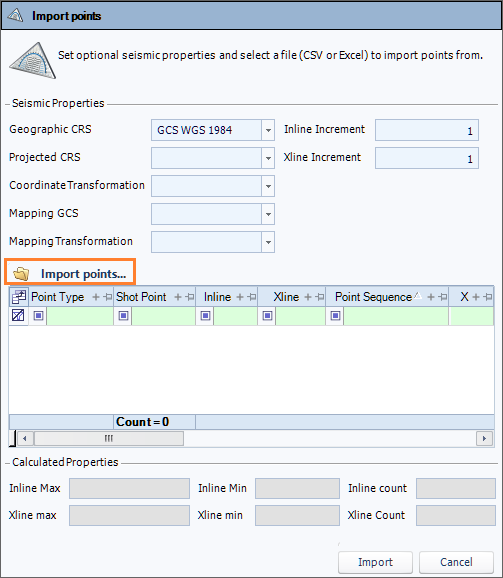Click the Inline Increment input field
The width and height of the screenshot is (503, 578).
pyautogui.click(x=427, y=130)
